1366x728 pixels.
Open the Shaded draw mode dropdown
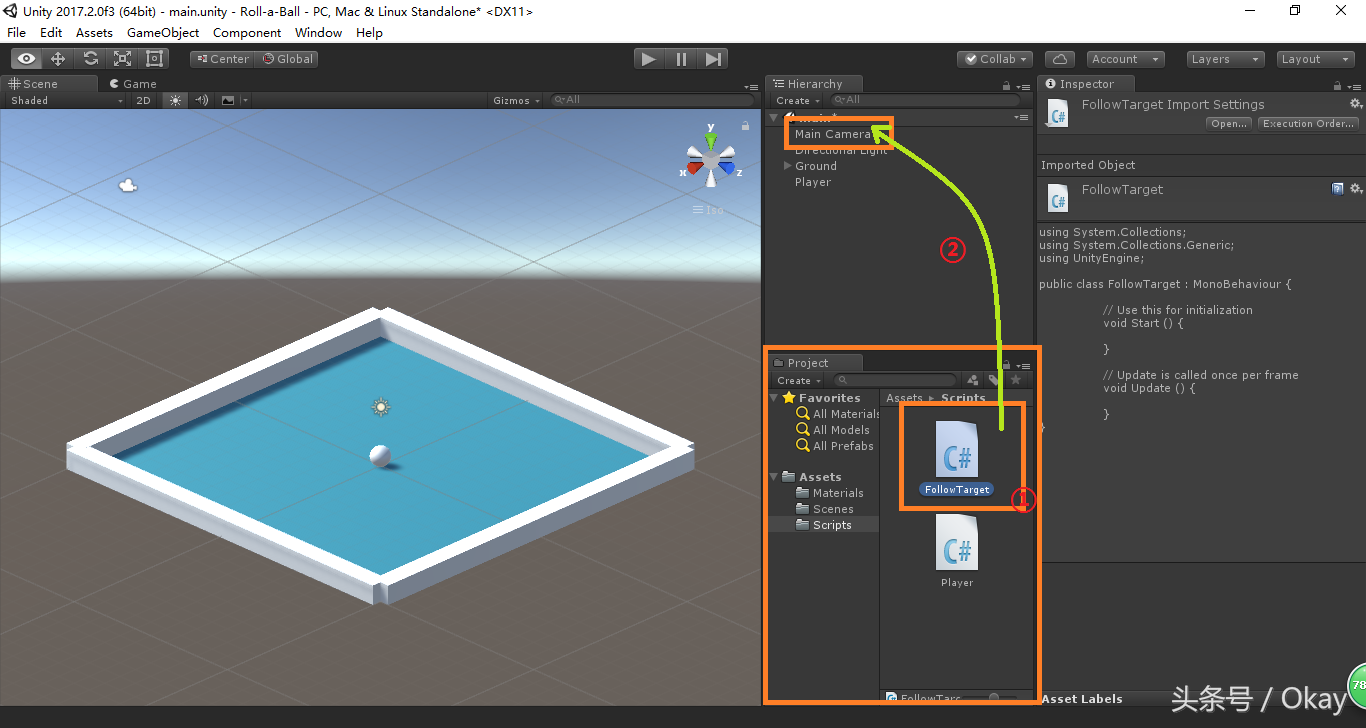pyautogui.click(x=66, y=100)
